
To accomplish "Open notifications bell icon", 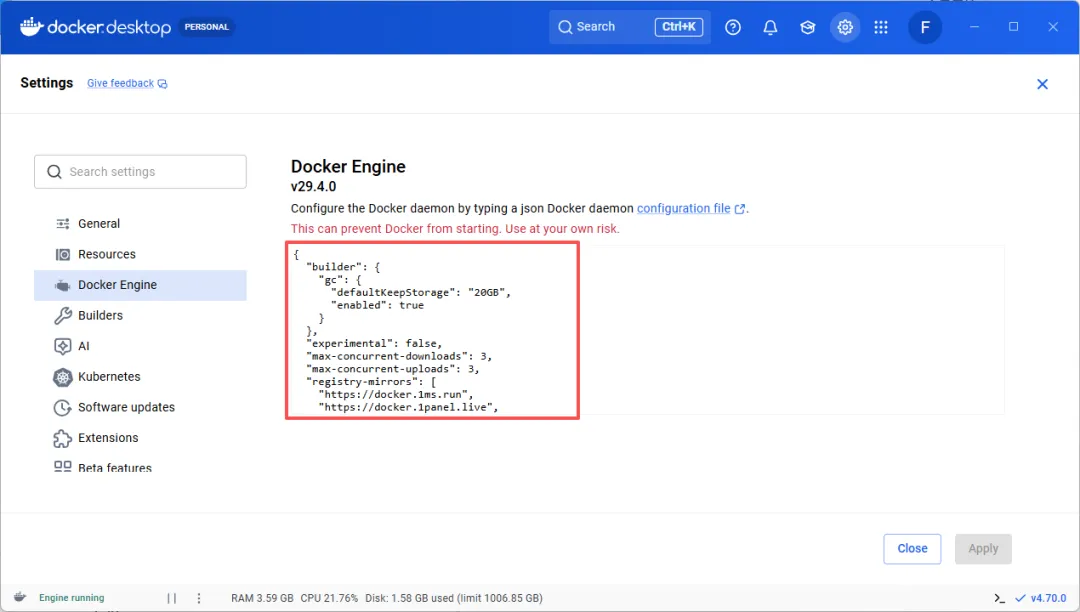I will [x=770, y=27].
